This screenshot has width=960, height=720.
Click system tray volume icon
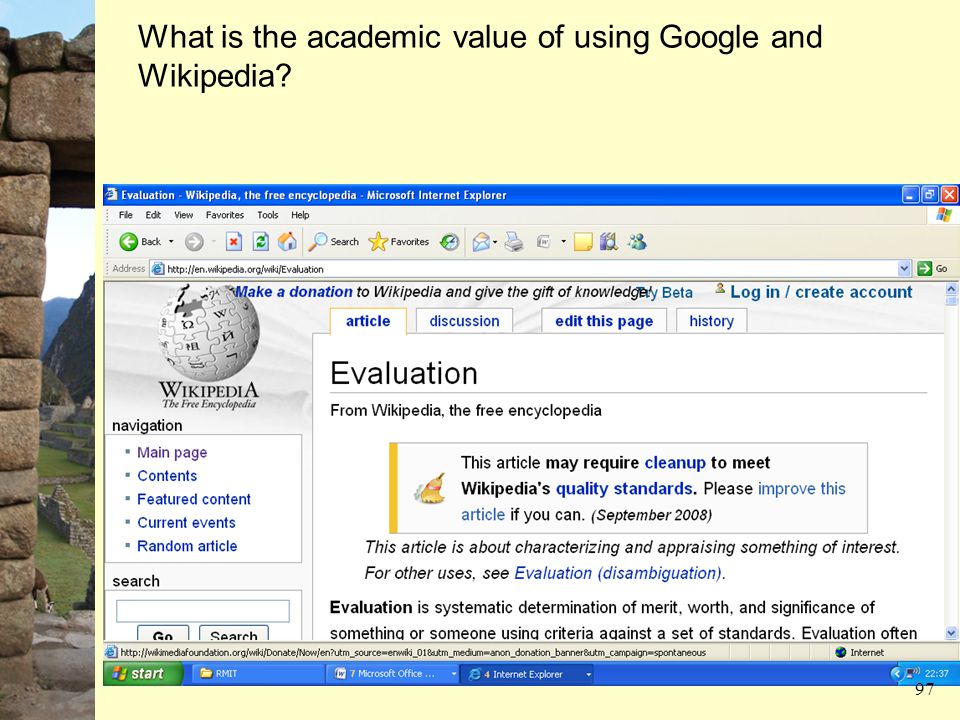pos(913,673)
